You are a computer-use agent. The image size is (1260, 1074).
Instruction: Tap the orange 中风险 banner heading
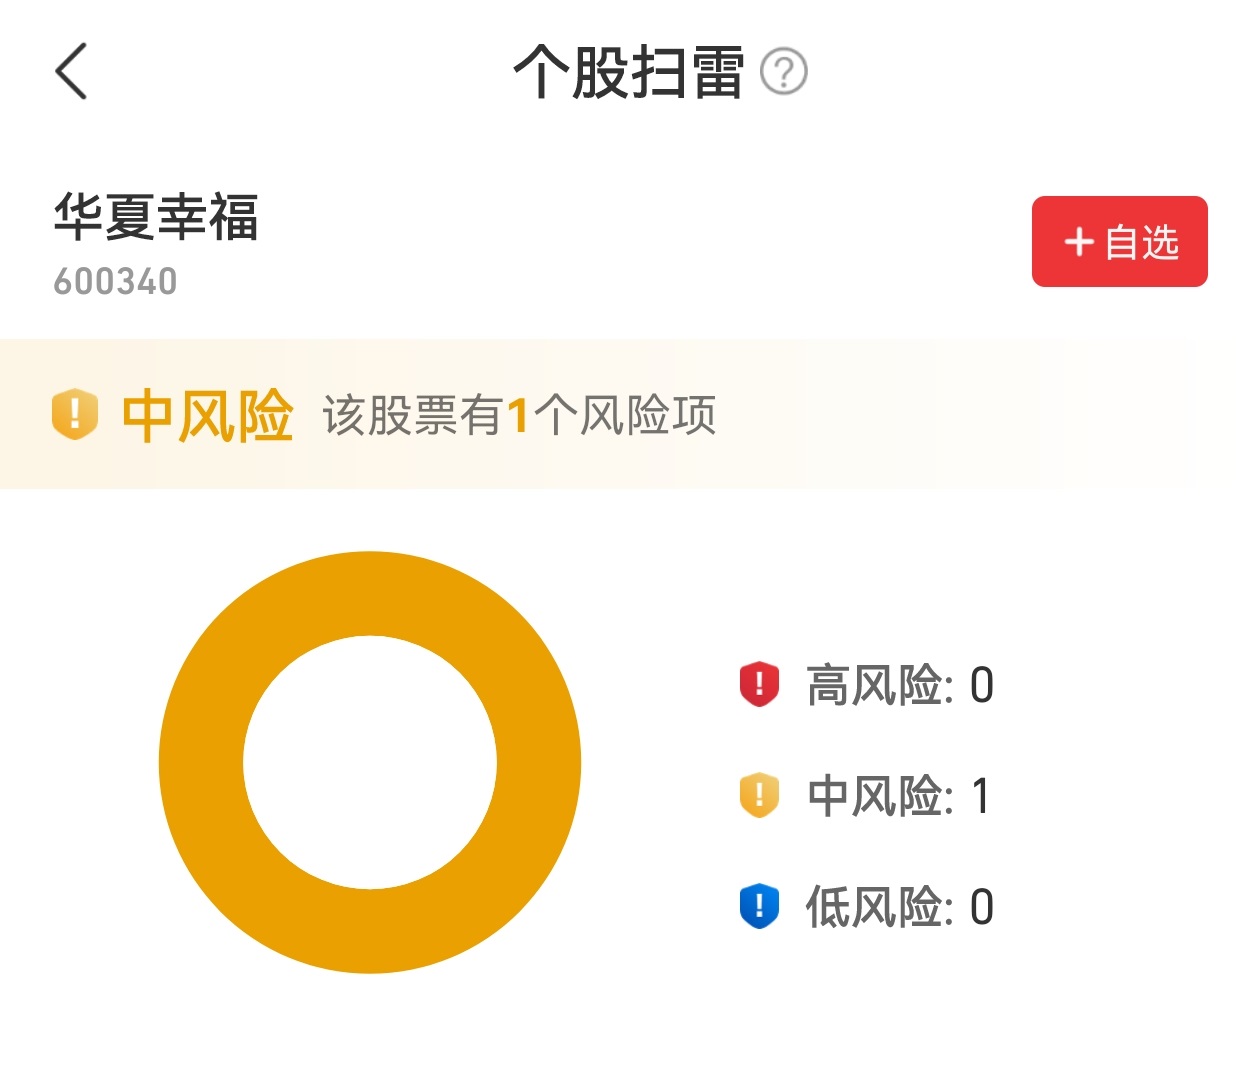point(207,415)
